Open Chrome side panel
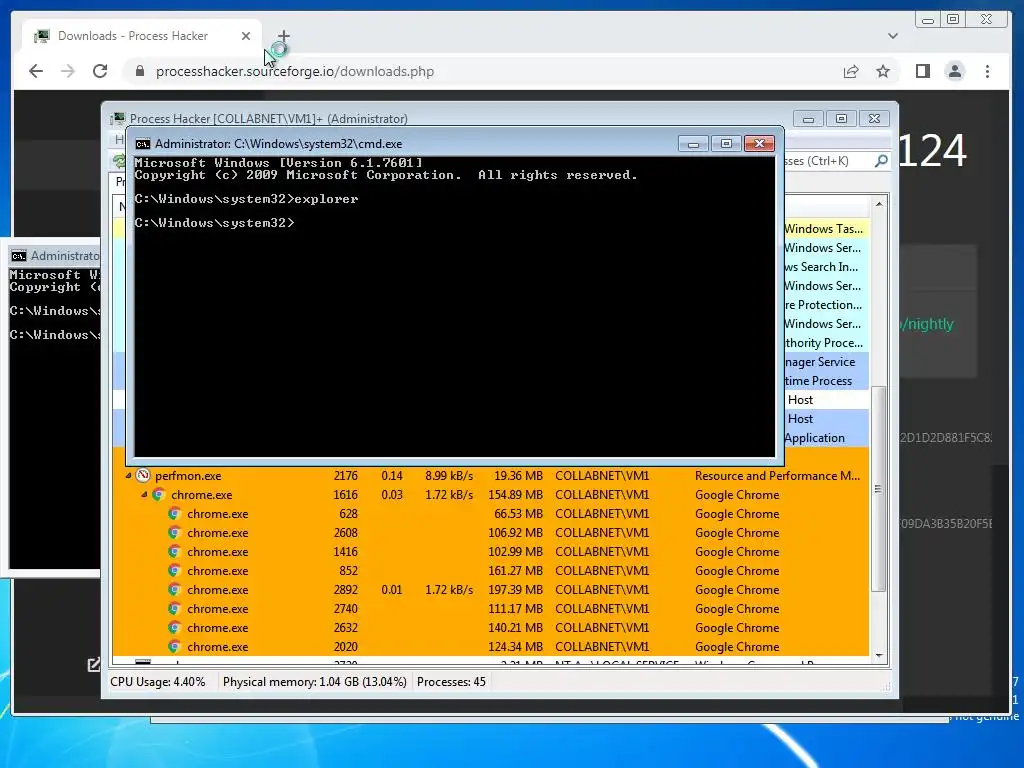This screenshot has width=1024, height=768. 923,71
